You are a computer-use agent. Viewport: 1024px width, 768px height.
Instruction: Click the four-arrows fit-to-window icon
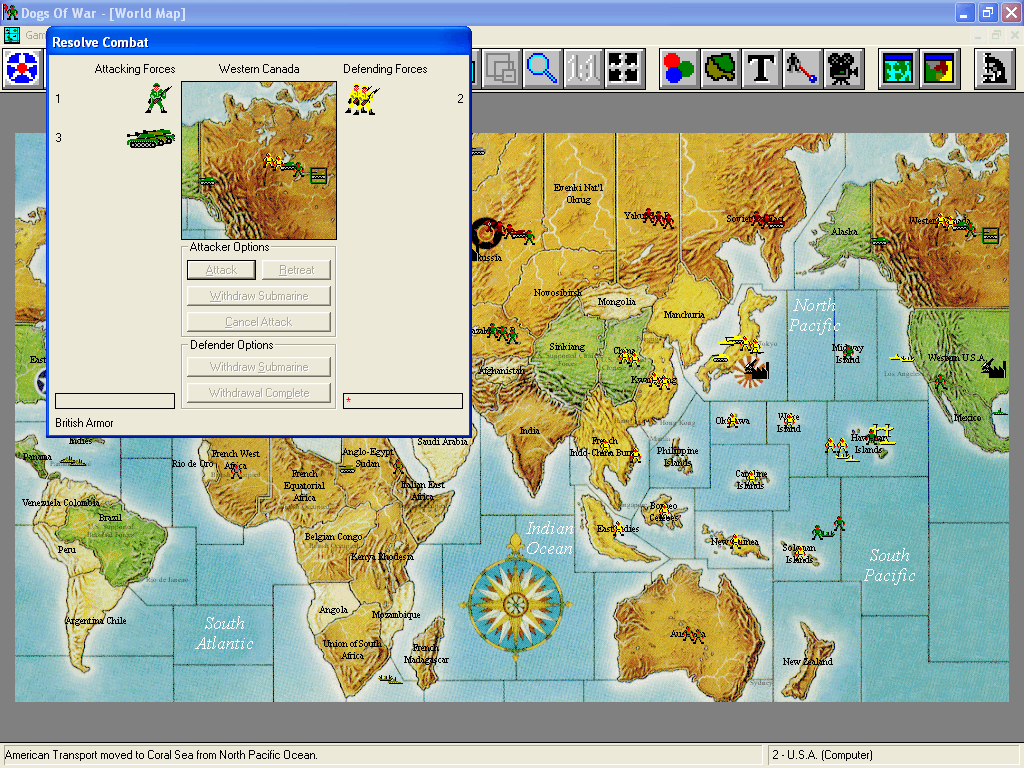pyautogui.click(x=624, y=68)
